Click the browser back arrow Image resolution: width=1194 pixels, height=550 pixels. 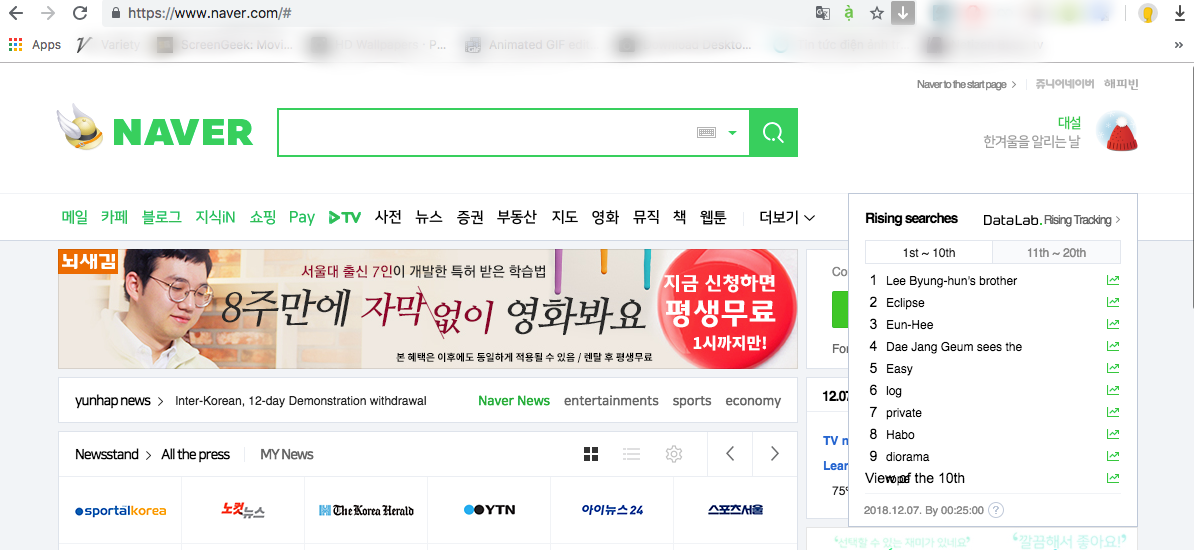pos(15,13)
